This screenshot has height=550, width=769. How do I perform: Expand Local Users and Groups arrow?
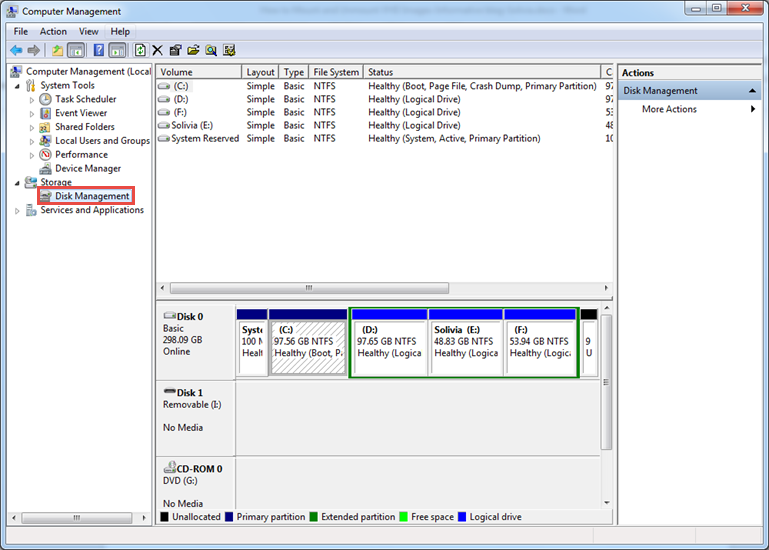click(32, 141)
